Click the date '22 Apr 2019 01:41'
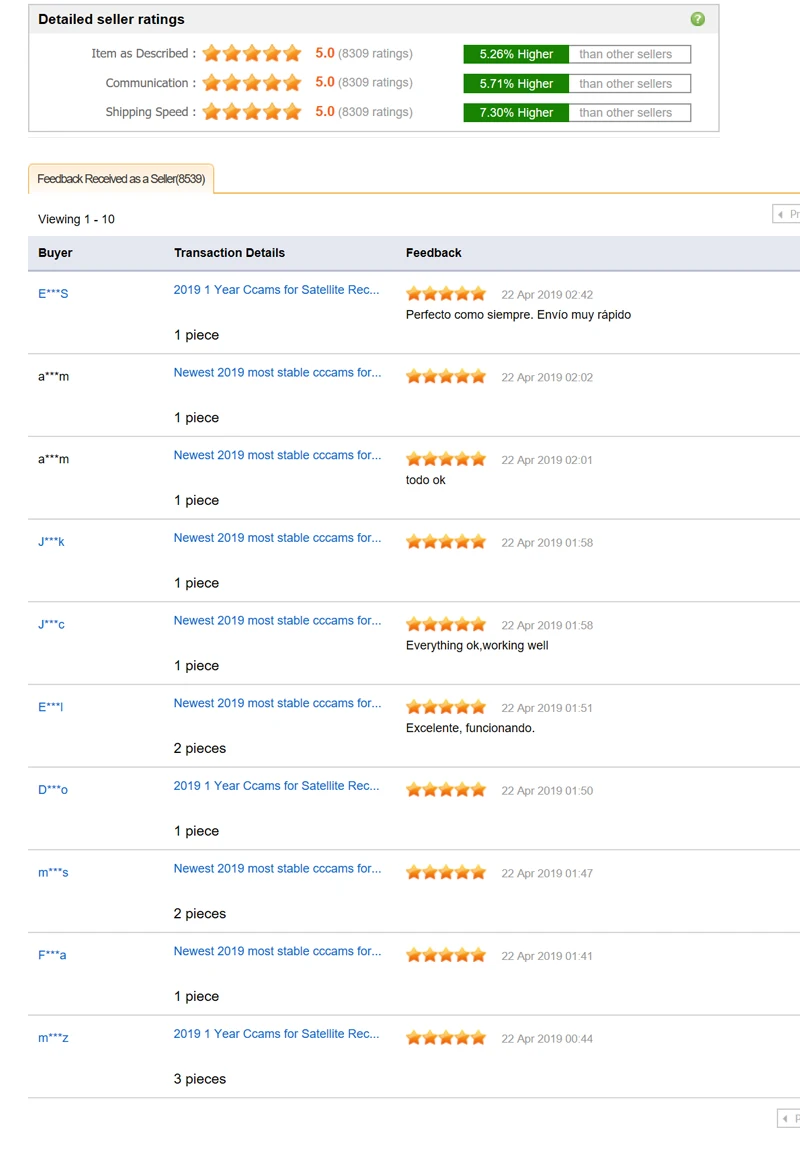This screenshot has height=1149, width=800. [x=547, y=956]
